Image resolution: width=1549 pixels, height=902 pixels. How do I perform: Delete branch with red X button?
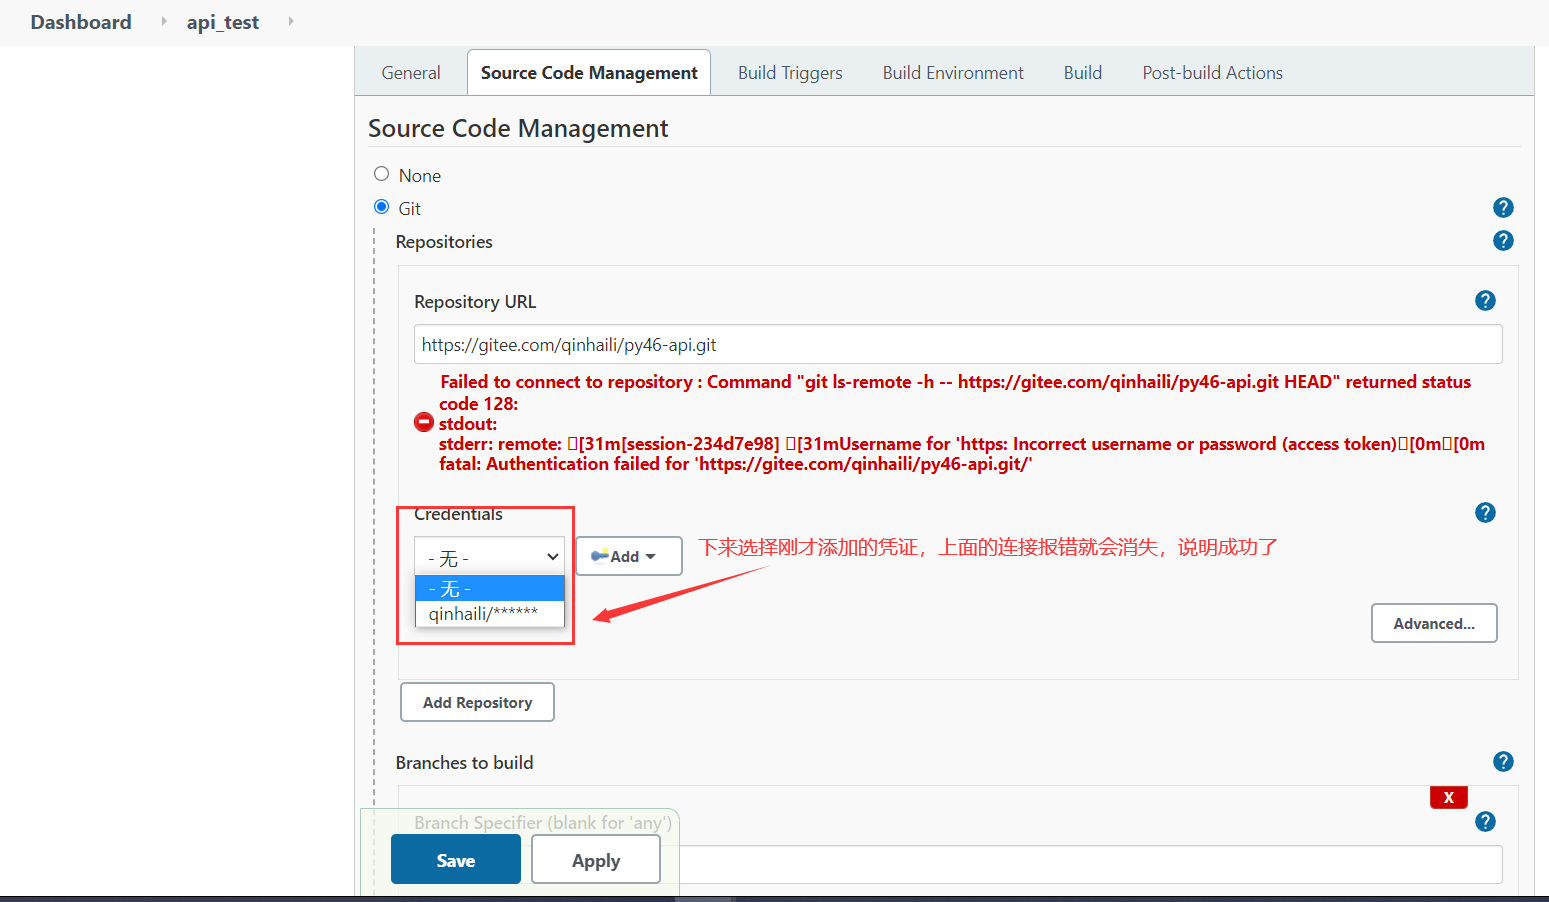(x=1448, y=797)
